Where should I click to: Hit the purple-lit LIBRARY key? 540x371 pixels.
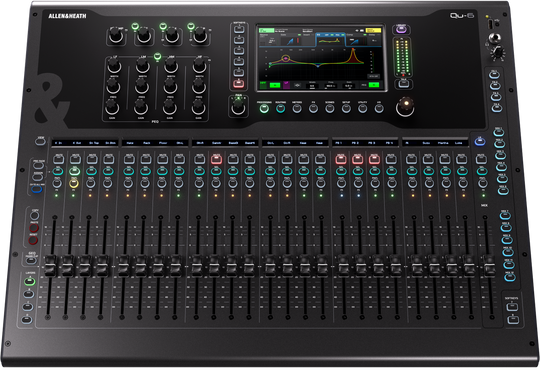tap(401, 30)
